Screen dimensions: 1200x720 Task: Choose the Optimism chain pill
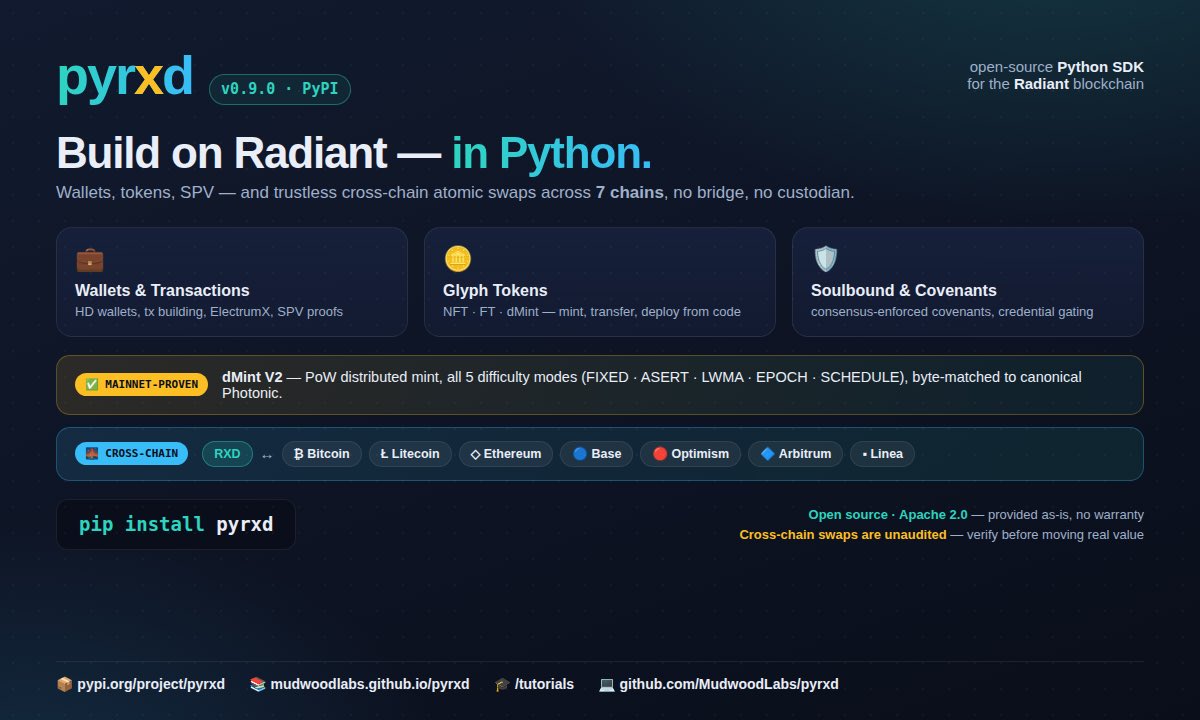point(690,454)
